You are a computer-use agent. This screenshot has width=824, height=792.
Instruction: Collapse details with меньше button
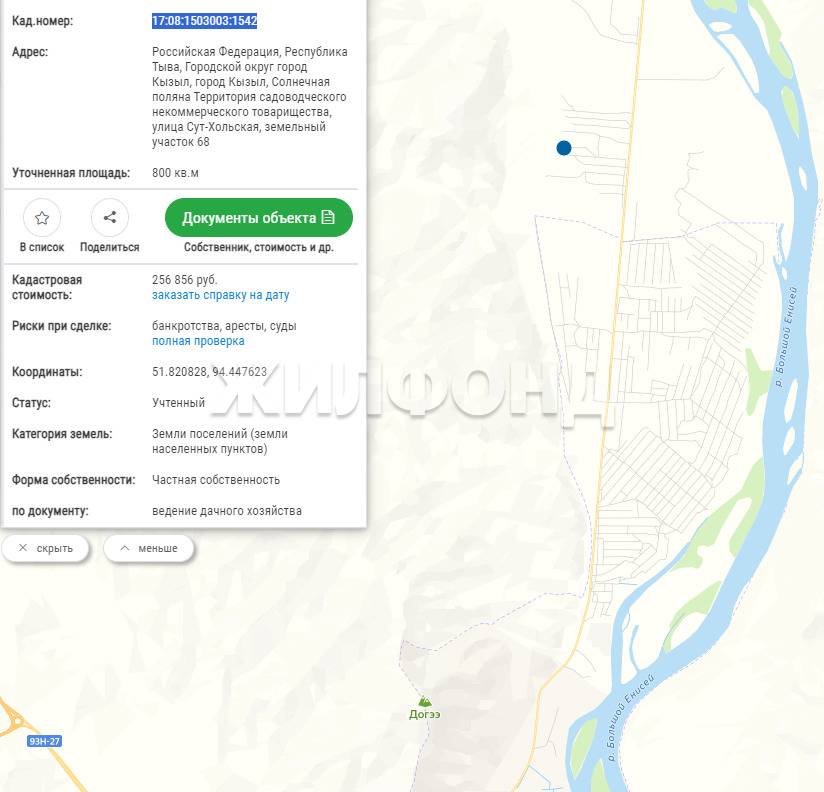click(149, 548)
